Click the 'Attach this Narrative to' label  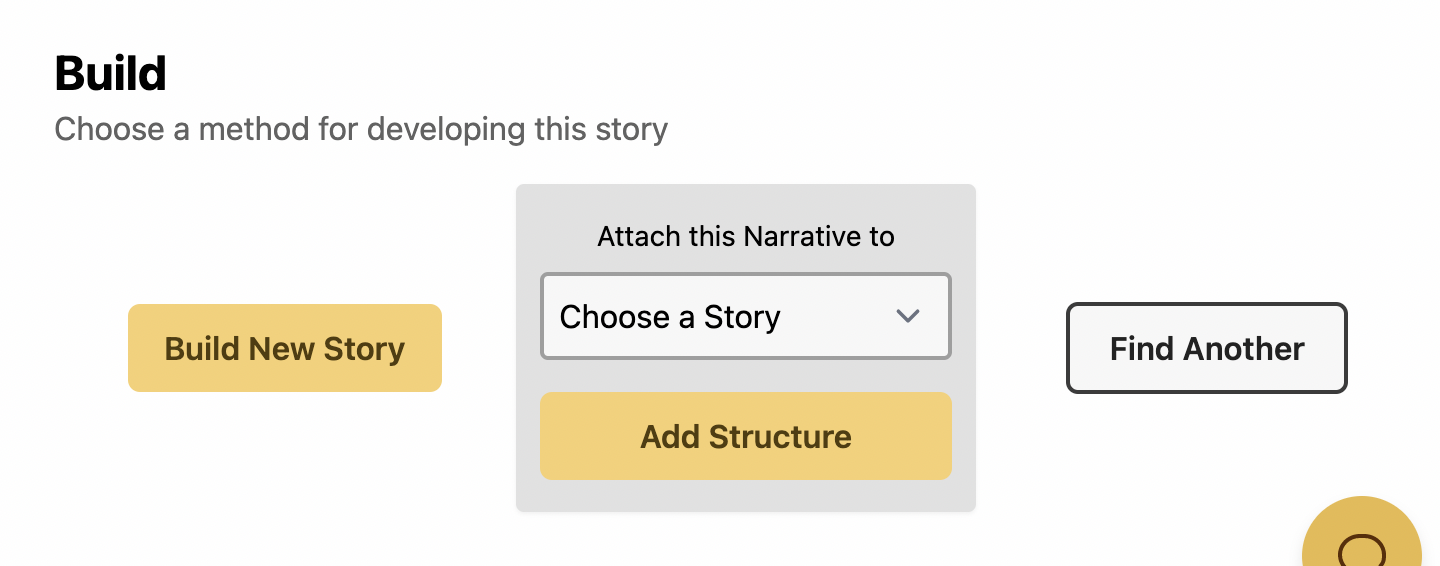tap(746, 236)
